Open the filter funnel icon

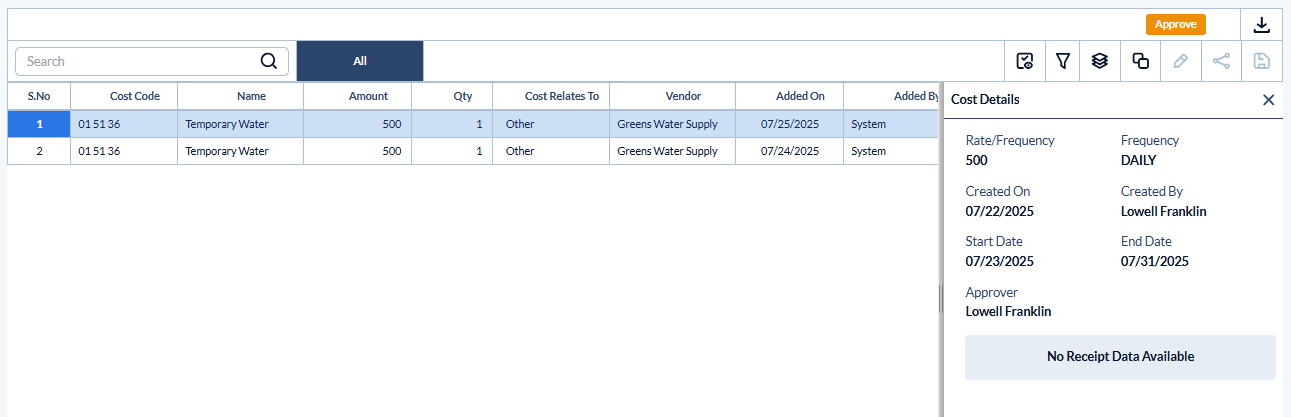(x=1063, y=61)
